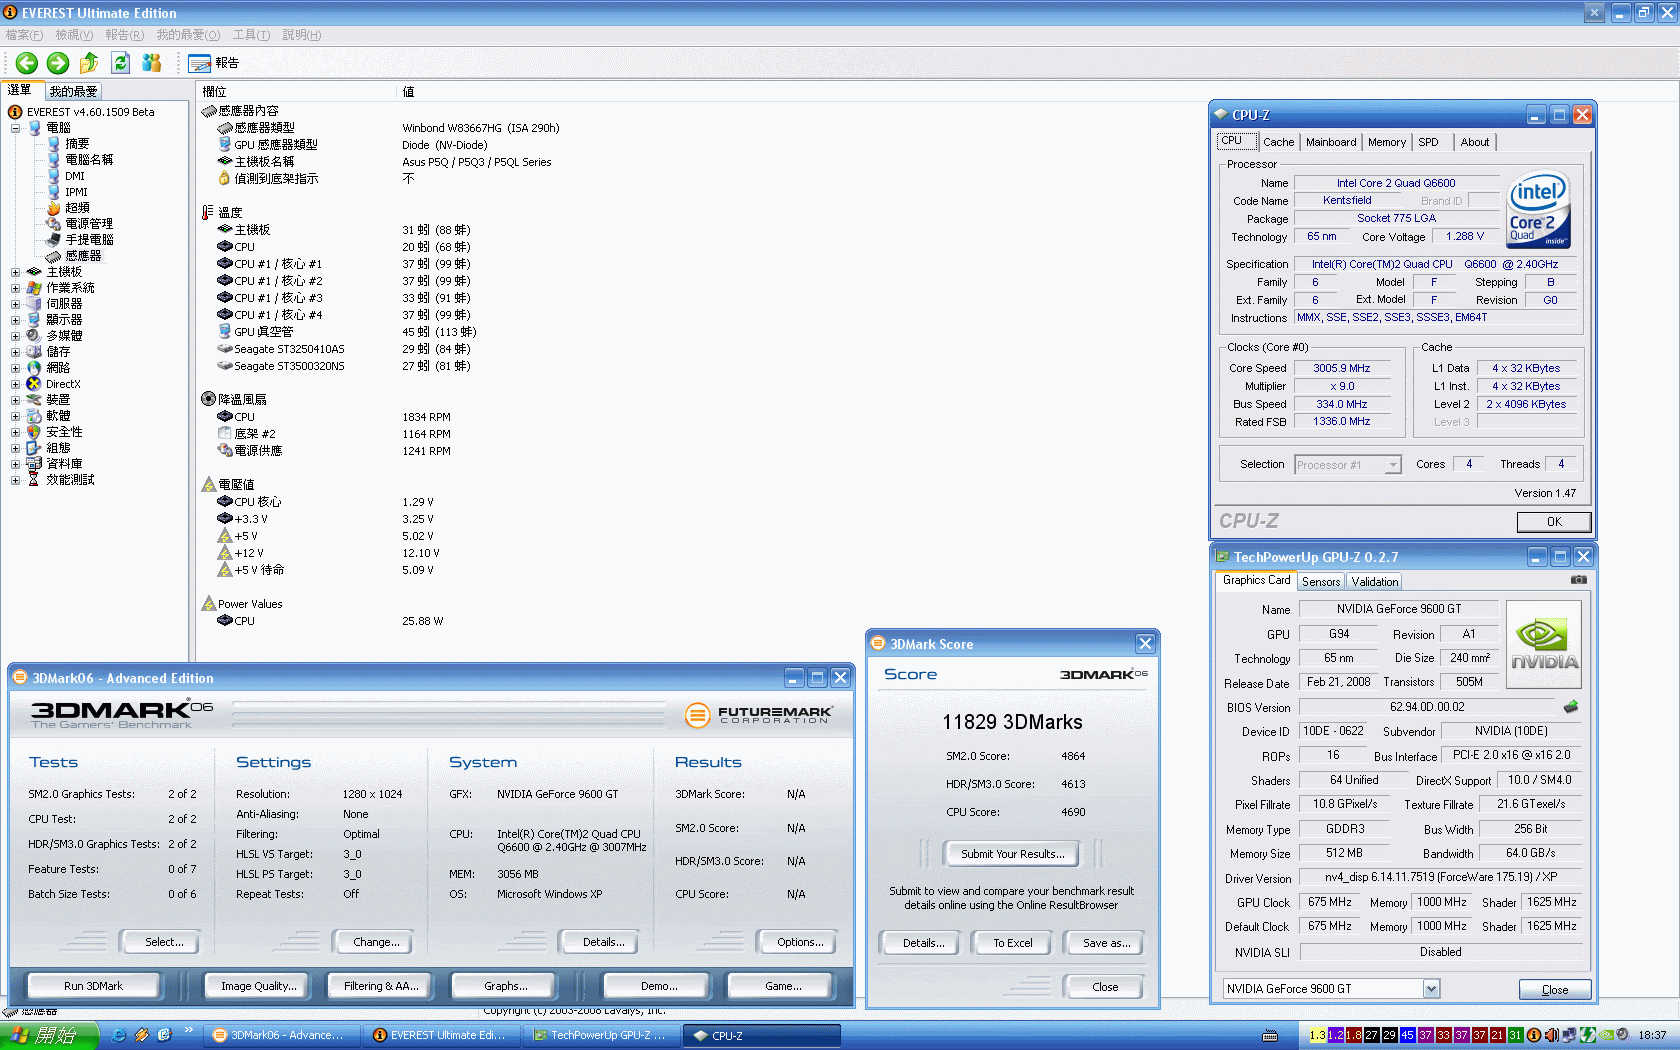This screenshot has width=1680, height=1050.
Task: Open the GPU-Z Validation tab
Action: (1374, 581)
